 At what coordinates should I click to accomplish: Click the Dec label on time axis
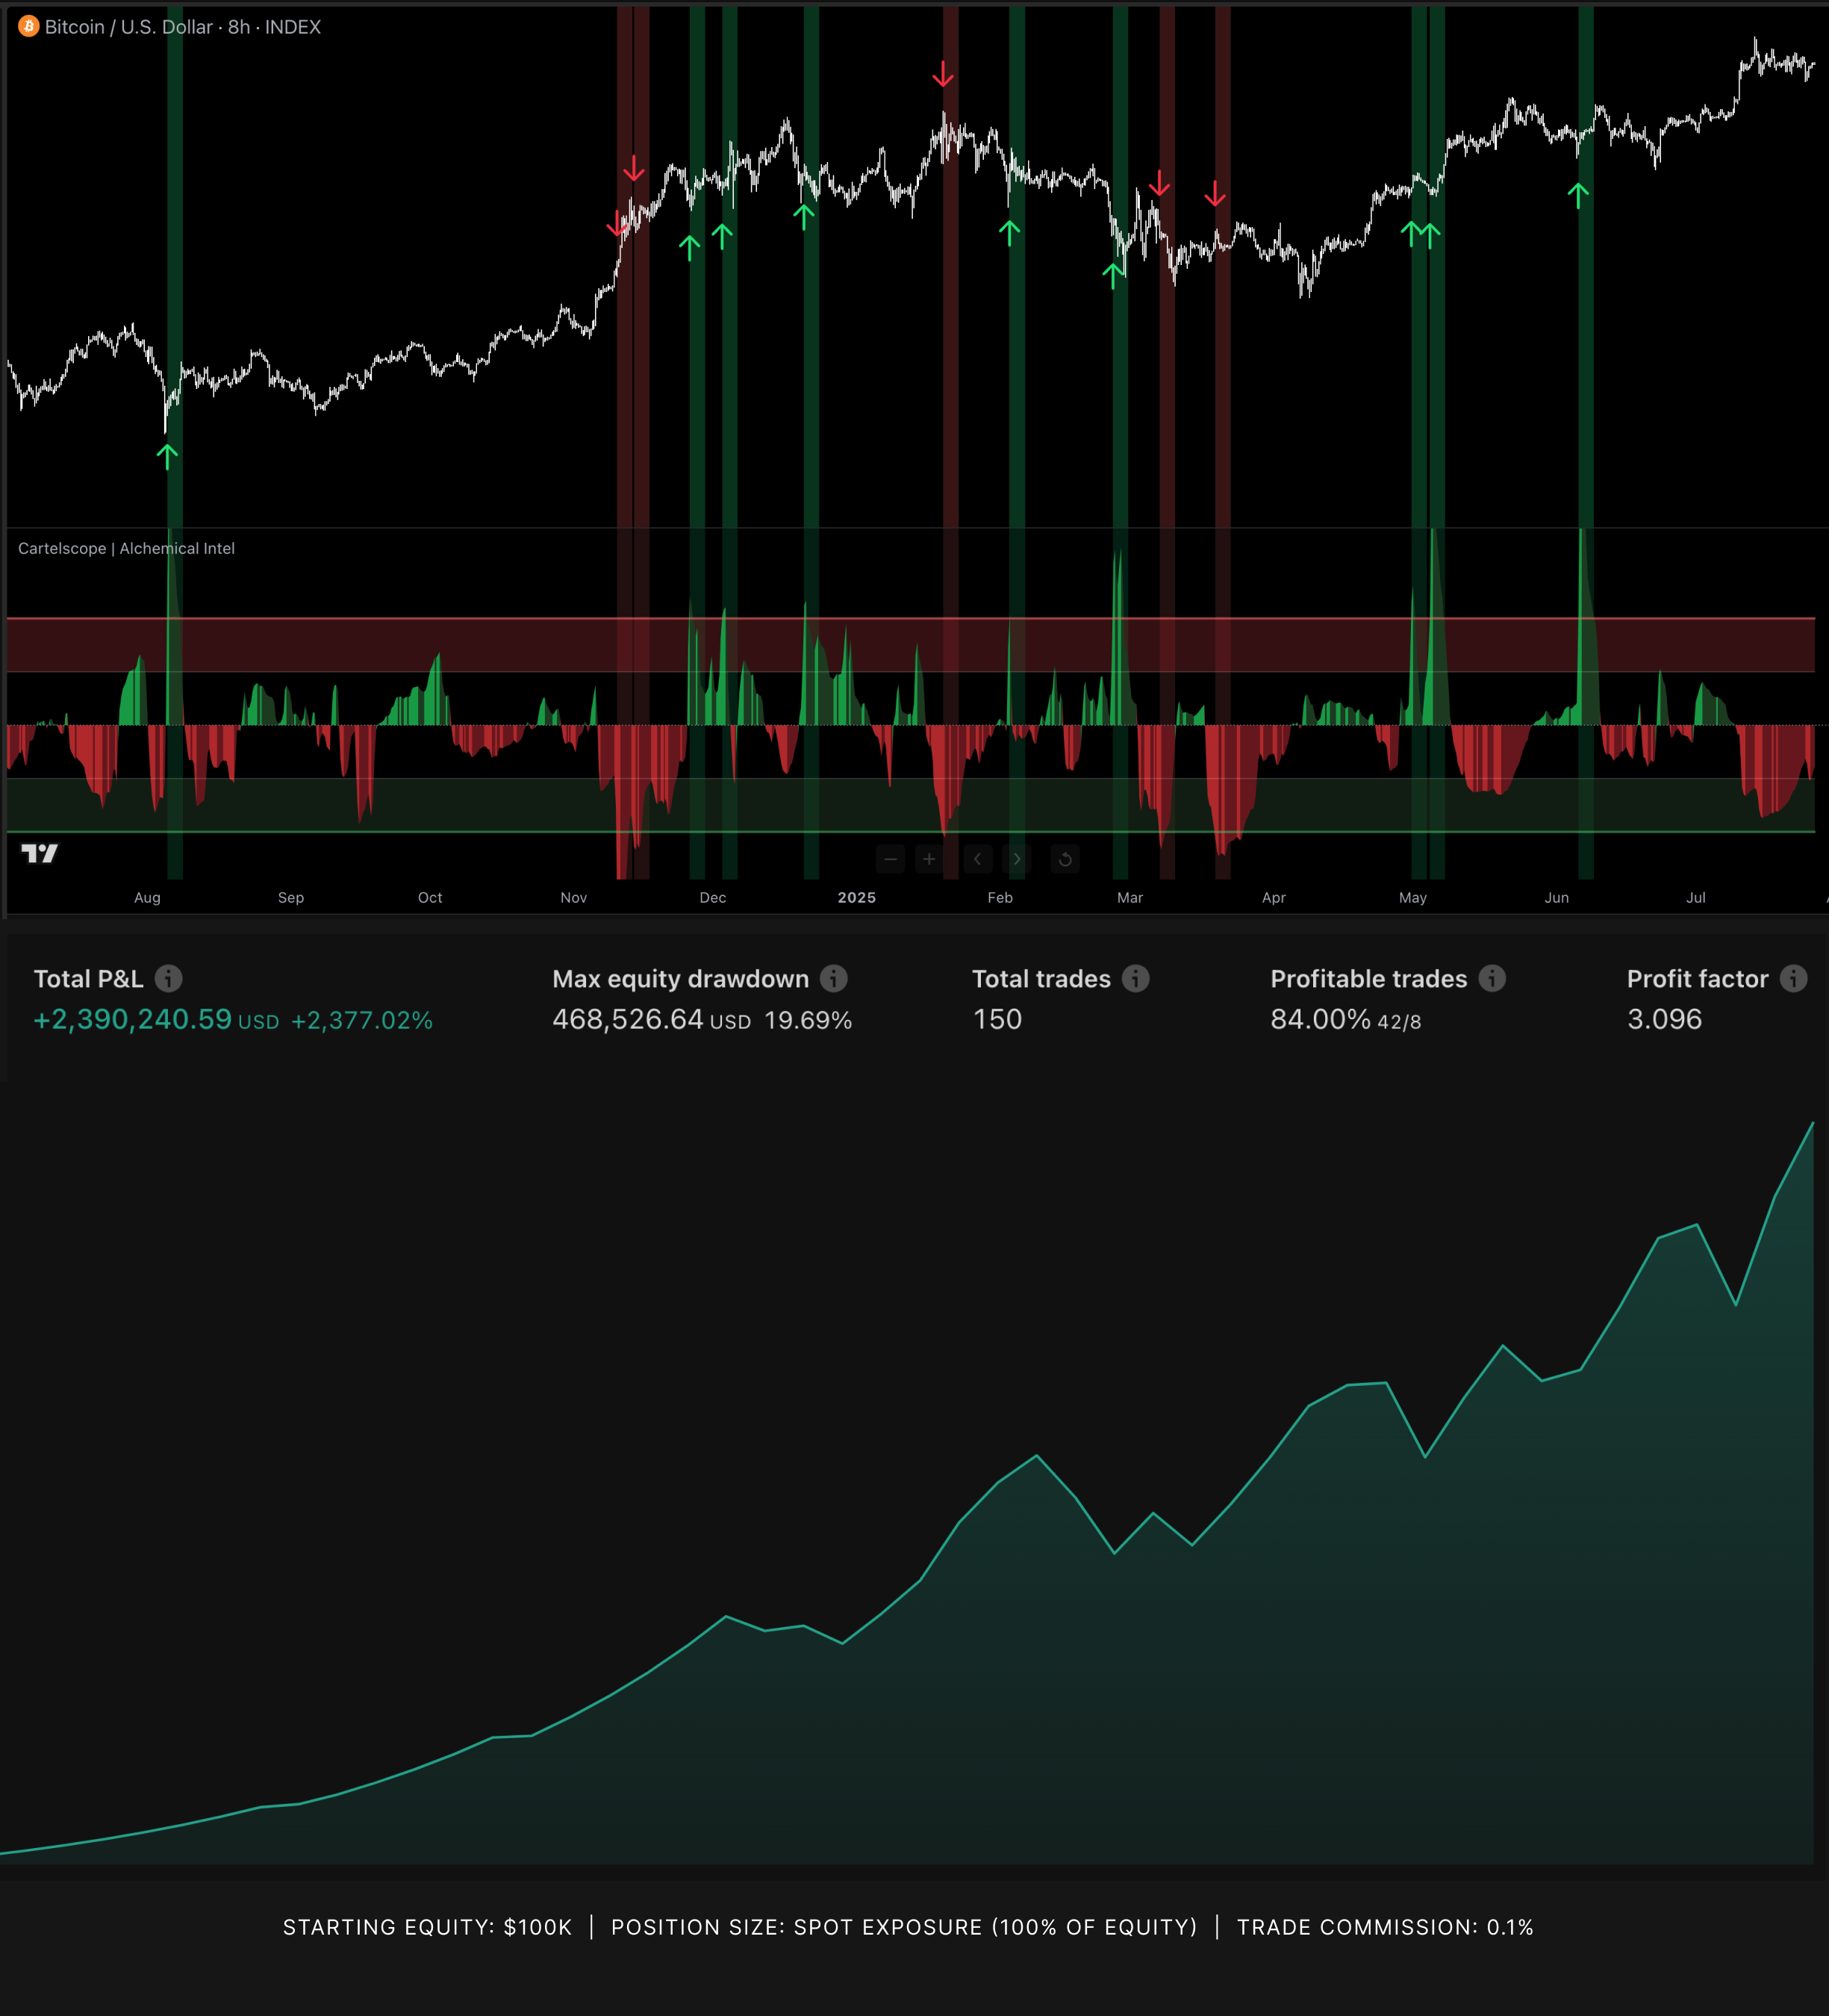point(713,898)
